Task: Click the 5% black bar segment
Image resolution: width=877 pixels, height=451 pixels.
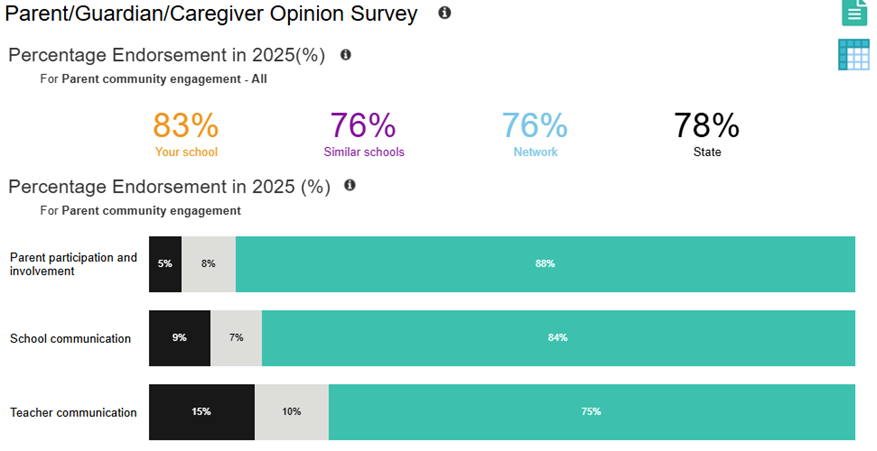Action: pyautogui.click(x=165, y=264)
